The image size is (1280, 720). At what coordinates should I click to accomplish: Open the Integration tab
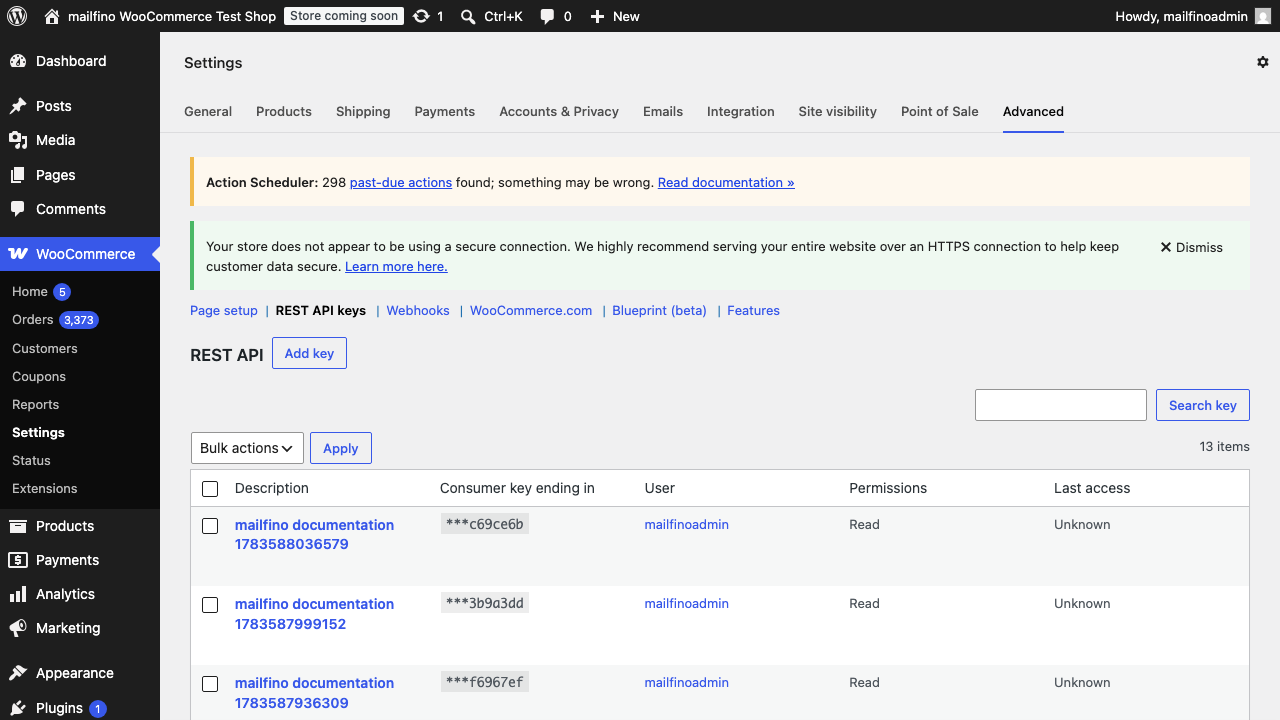click(741, 111)
